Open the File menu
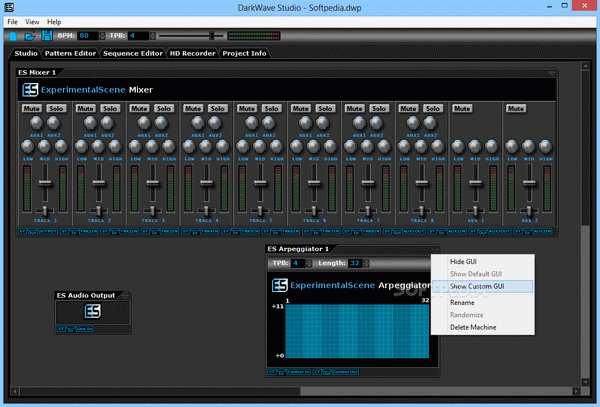600x407 pixels. 12,22
